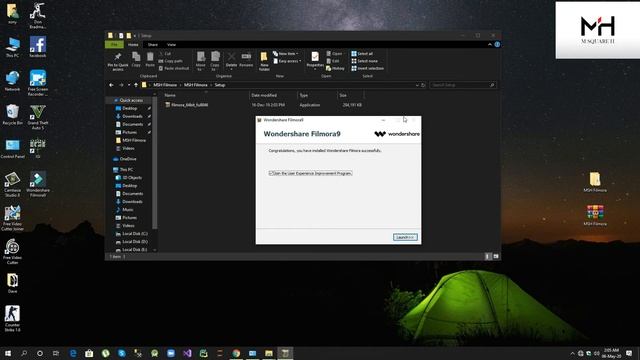Image resolution: width=640 pixels, height=360 pixels.
Task: Switch to the details view icon in the status bar
Action: pyautogui.click(x=488, y=256)
